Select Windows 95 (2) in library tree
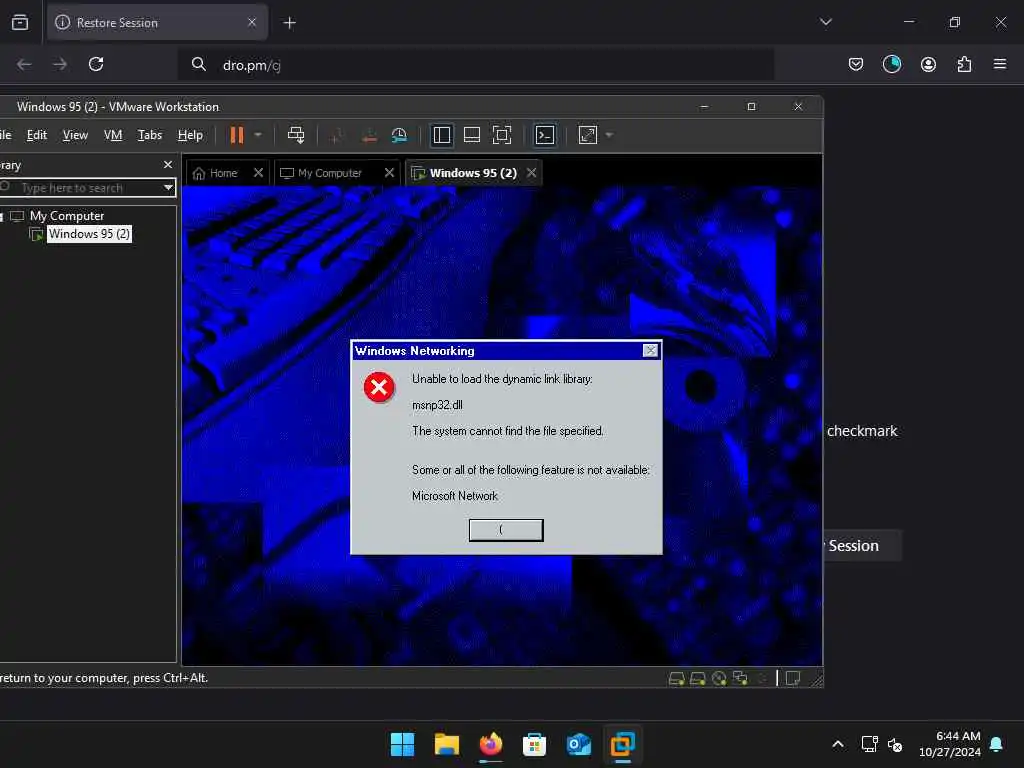The width and height of the screenshot is (1024, 768). point(89,234)
